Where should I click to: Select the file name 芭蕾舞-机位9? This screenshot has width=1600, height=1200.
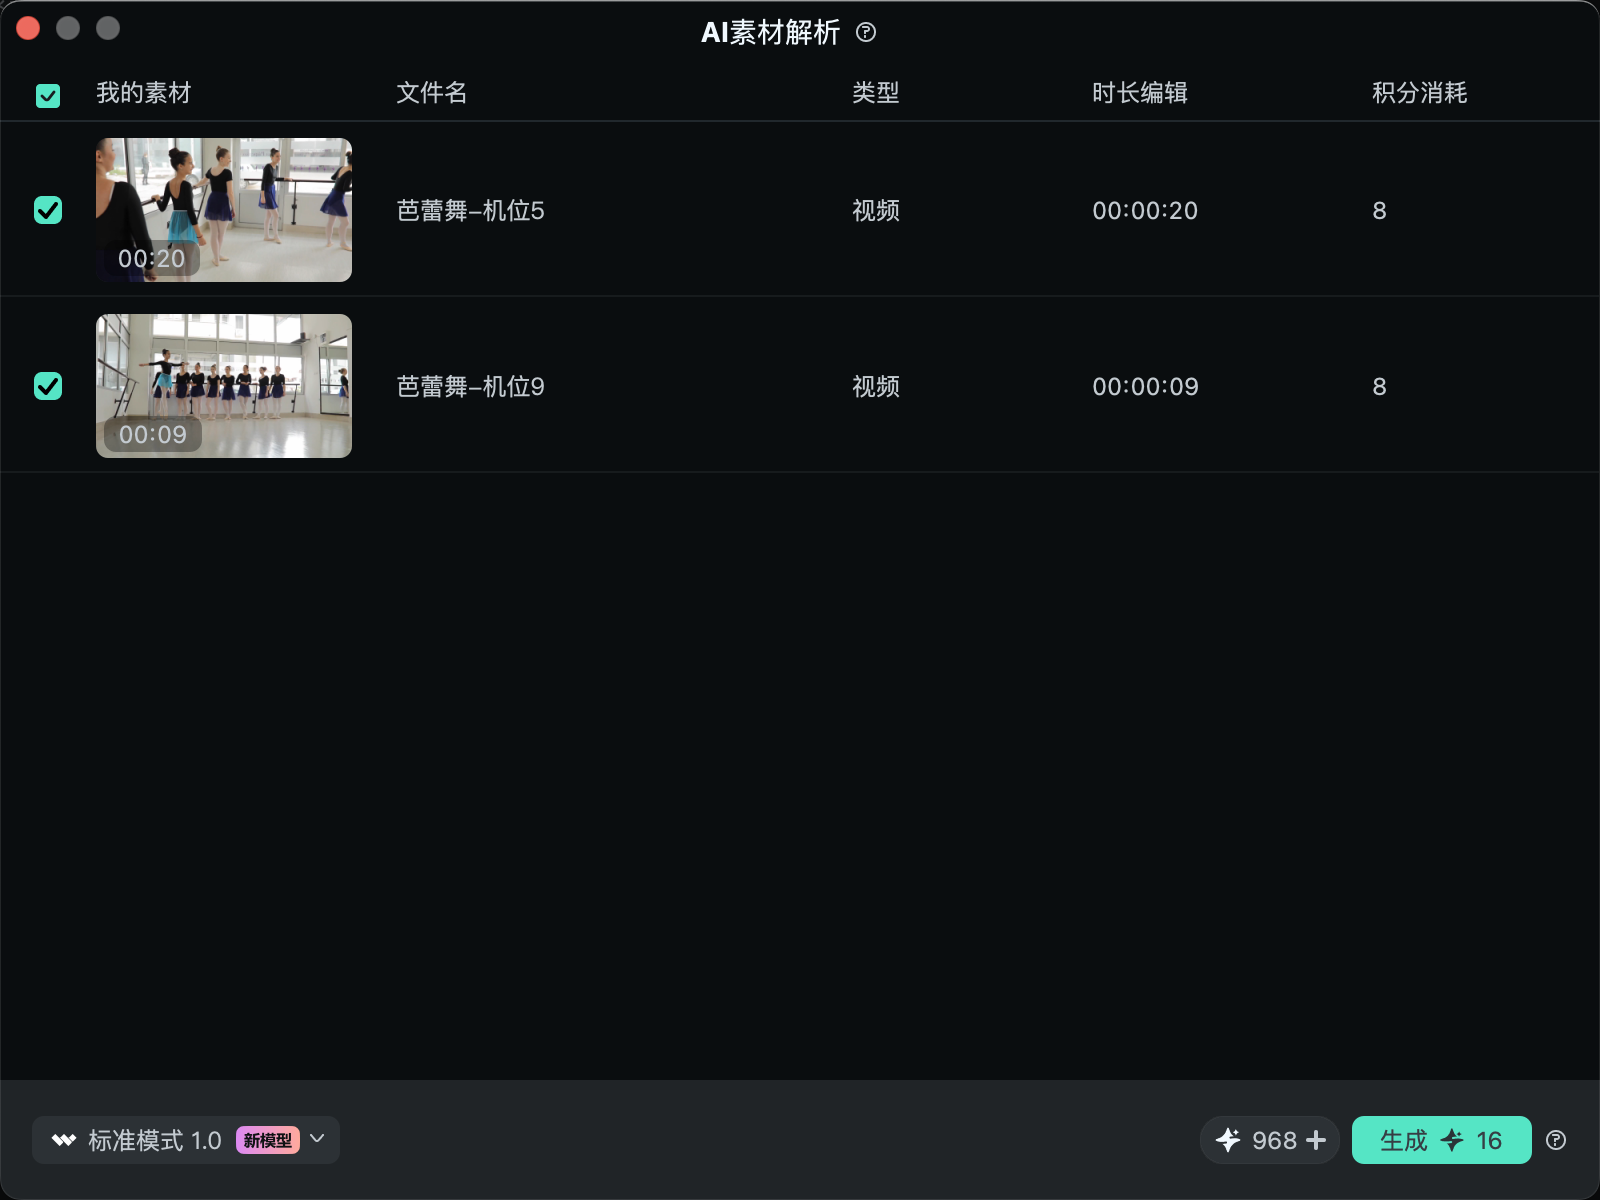(x=470, y=387)
